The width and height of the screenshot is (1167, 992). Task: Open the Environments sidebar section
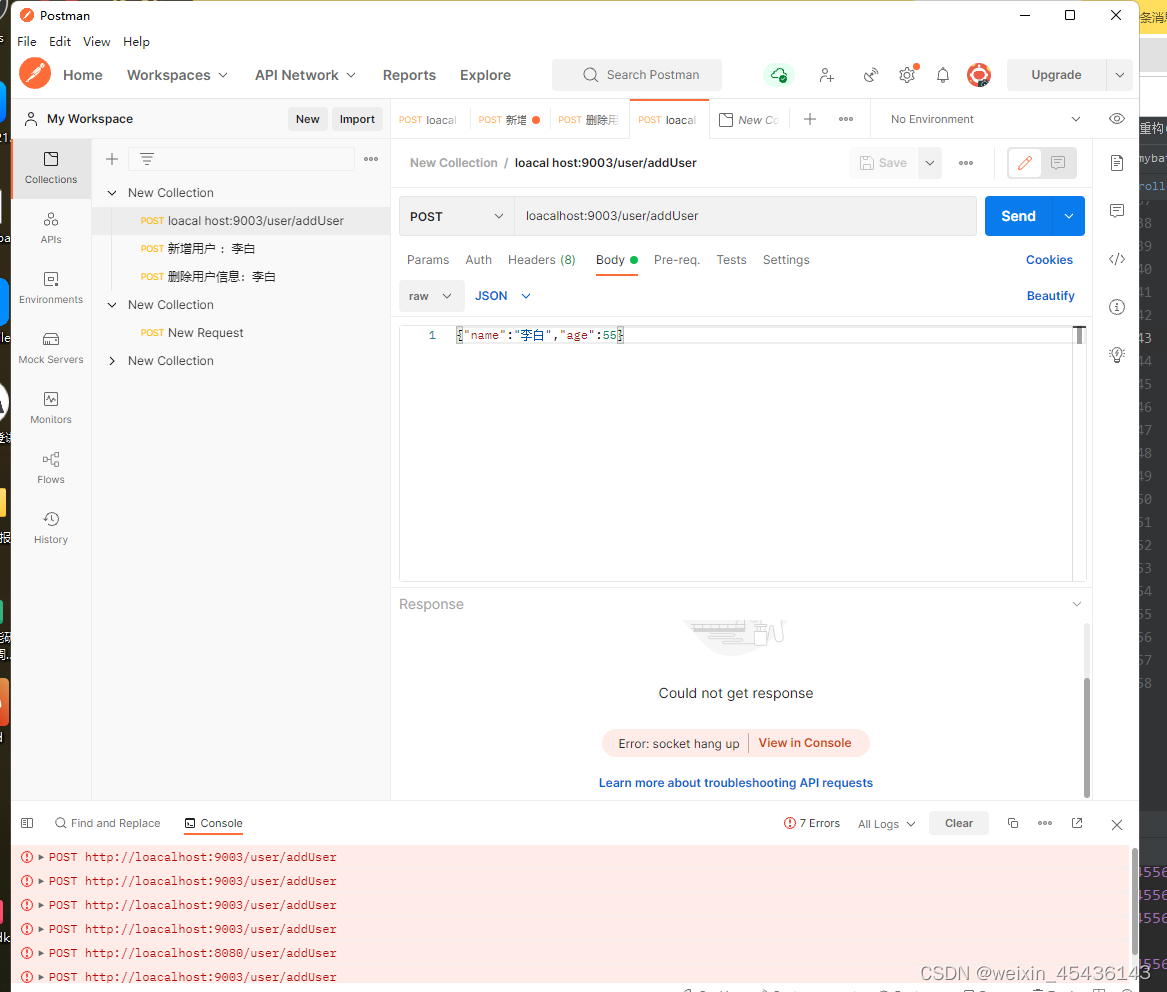click(x=51, y=288)
